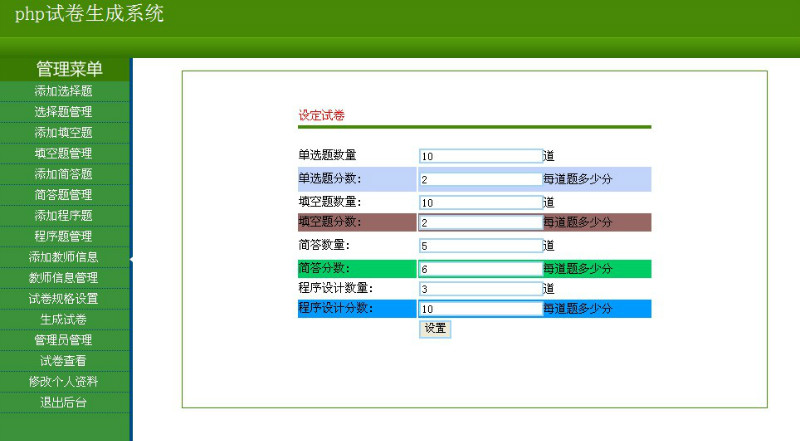Screen dimensions: 800x441
Task: Open 添加选择题 in the management menu
Action: pyautogui.click(x=63, y=91)
